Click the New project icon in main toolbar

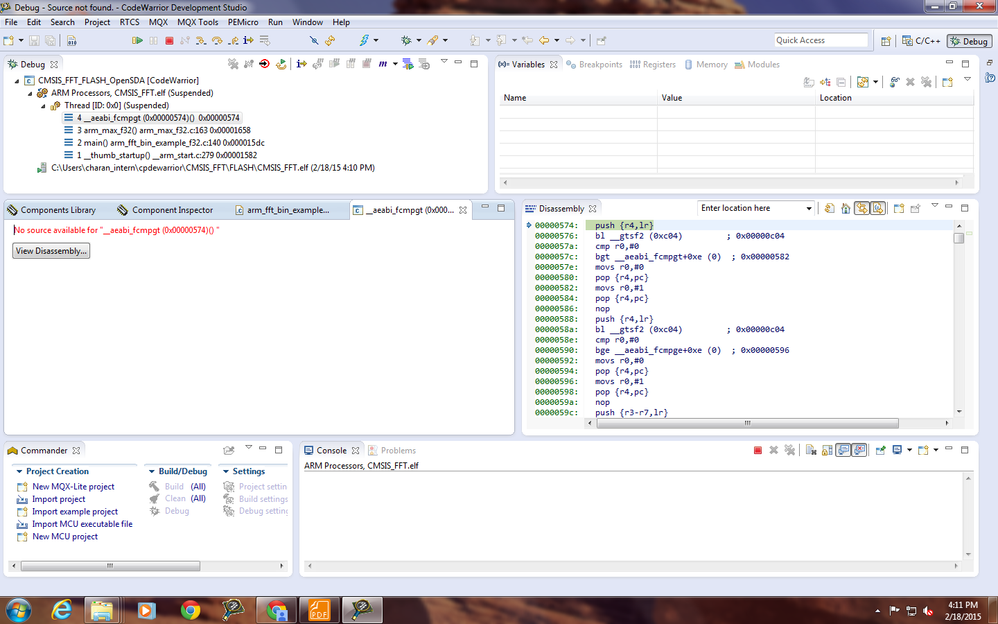click(x=9, y=40)
